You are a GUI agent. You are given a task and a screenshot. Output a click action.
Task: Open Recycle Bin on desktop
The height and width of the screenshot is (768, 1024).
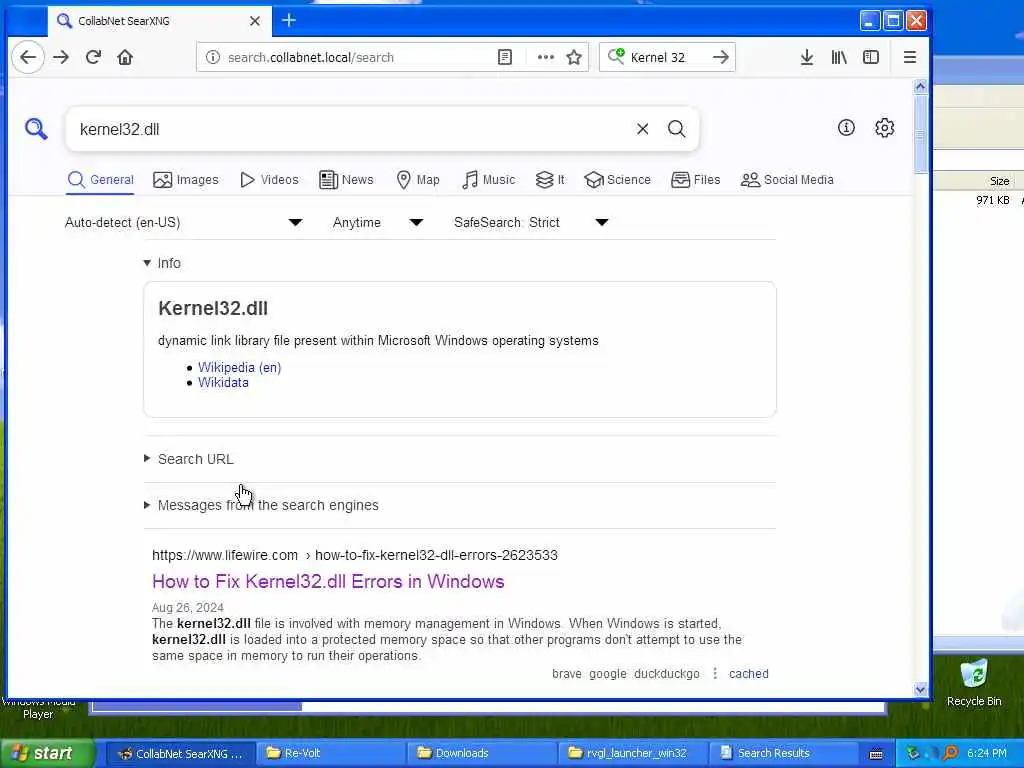pos(974,682)
